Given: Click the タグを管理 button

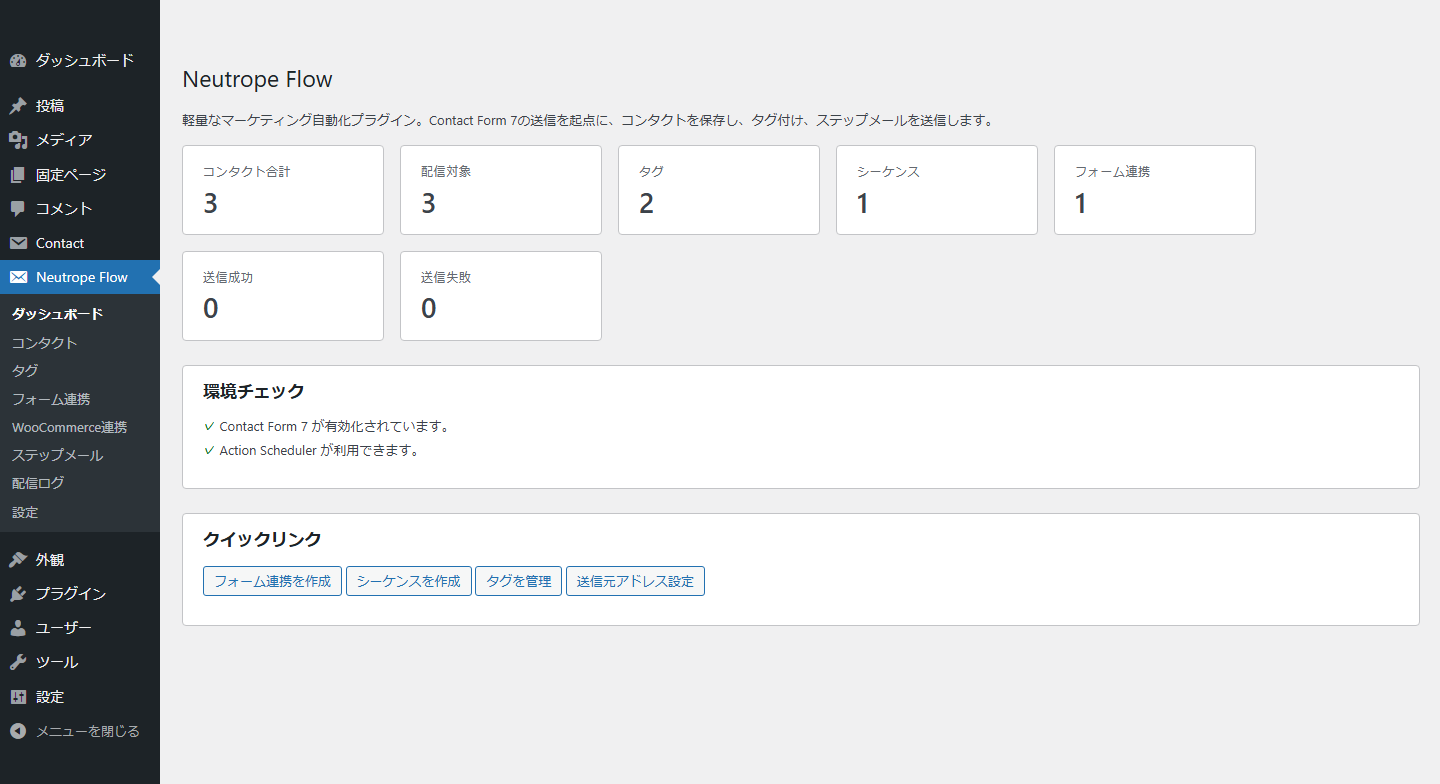Looking at the screenshot, I should point(519,581).
